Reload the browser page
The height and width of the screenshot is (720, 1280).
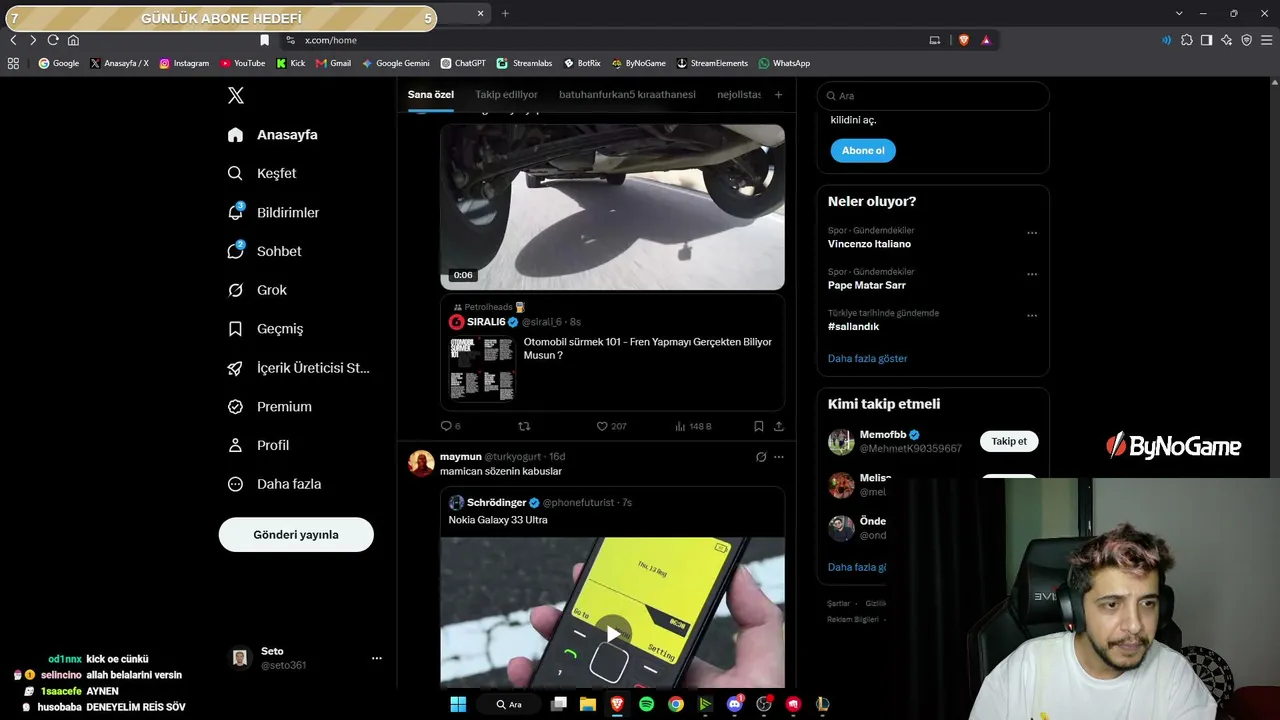tap(53, 40)
